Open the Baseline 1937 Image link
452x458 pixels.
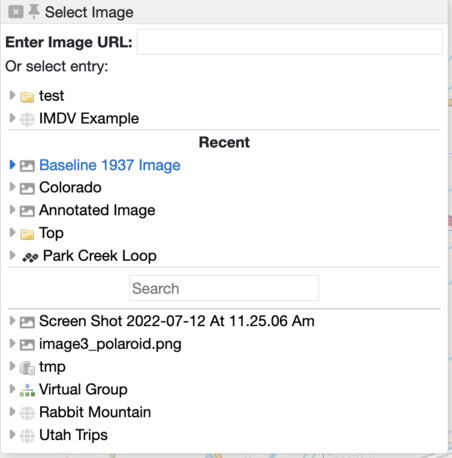point(110,165)
